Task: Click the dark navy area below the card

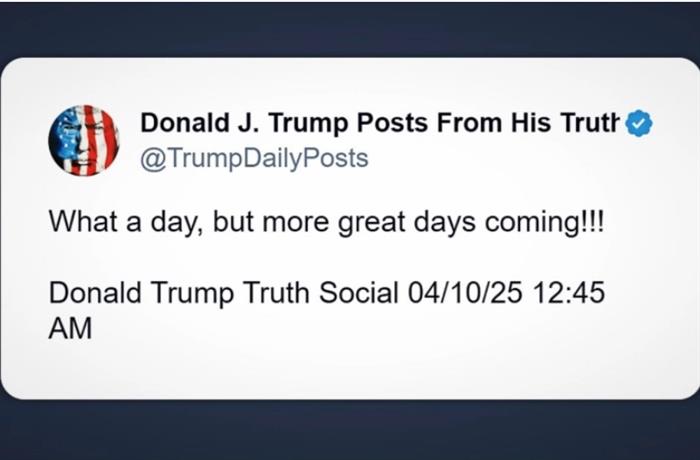Action: pyautogui.click(x=350, y=429)
